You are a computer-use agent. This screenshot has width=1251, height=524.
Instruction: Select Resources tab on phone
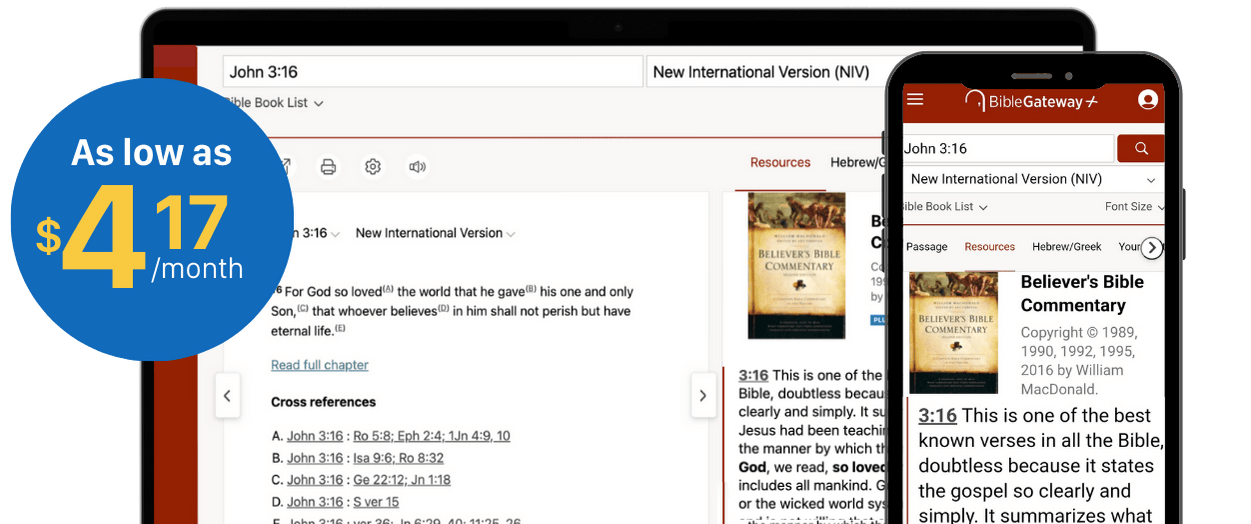coord(990,247)
